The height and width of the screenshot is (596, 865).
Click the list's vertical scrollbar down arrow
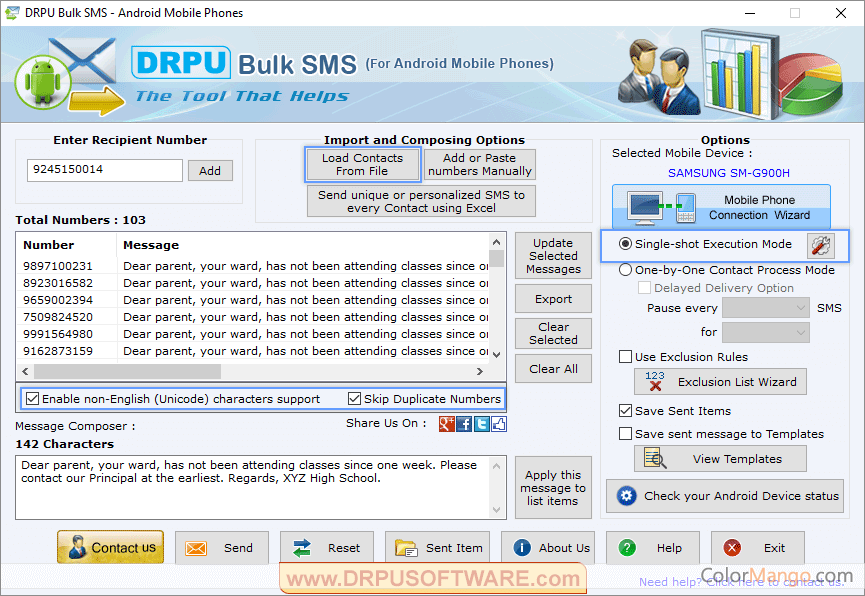[496, 354]
